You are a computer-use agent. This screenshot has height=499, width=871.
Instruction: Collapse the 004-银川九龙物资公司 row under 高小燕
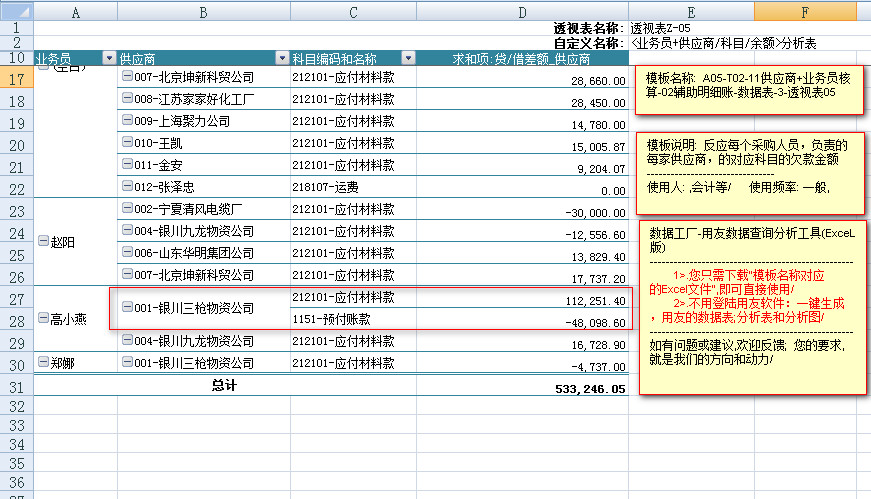coord(126,341)
